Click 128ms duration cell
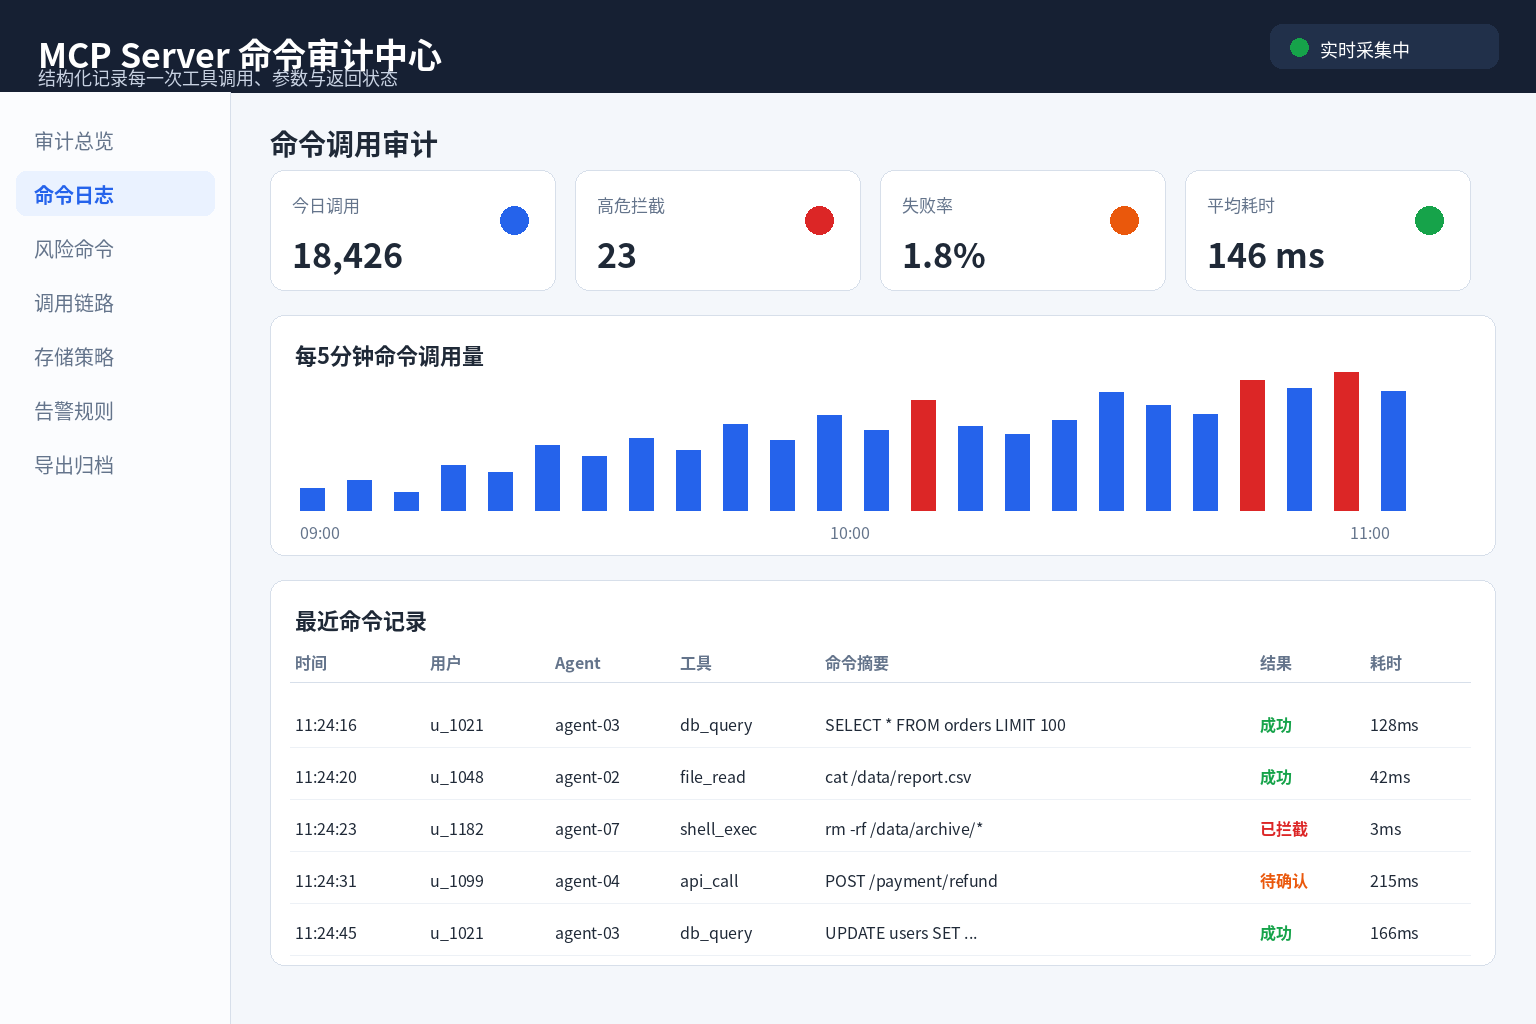This screenshot has height=1024, width=1536. 1394,725
